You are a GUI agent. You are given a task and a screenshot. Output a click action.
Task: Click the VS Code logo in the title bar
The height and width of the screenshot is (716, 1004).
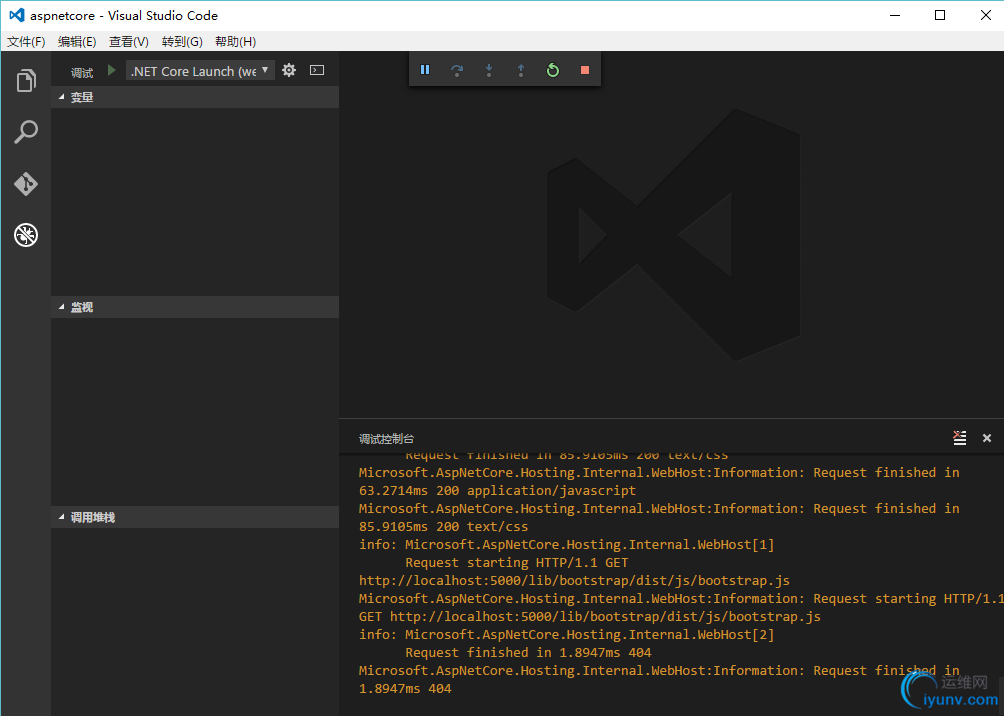click(17, 15)
